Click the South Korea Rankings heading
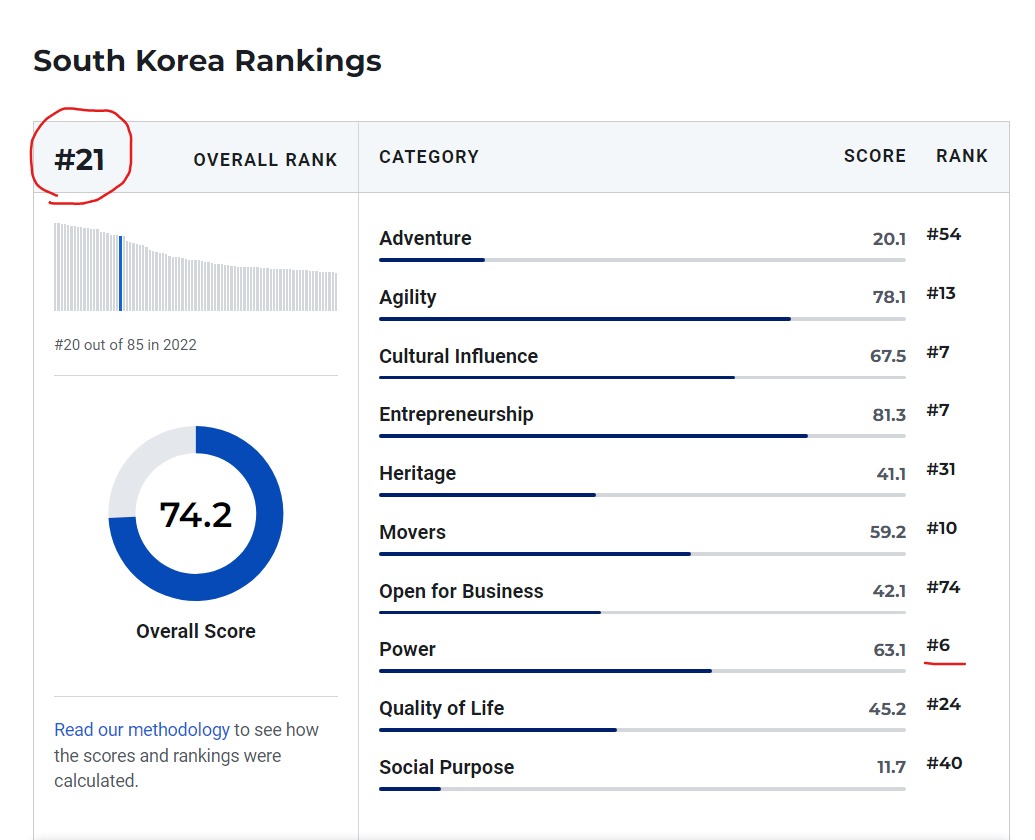 [207, 61]
